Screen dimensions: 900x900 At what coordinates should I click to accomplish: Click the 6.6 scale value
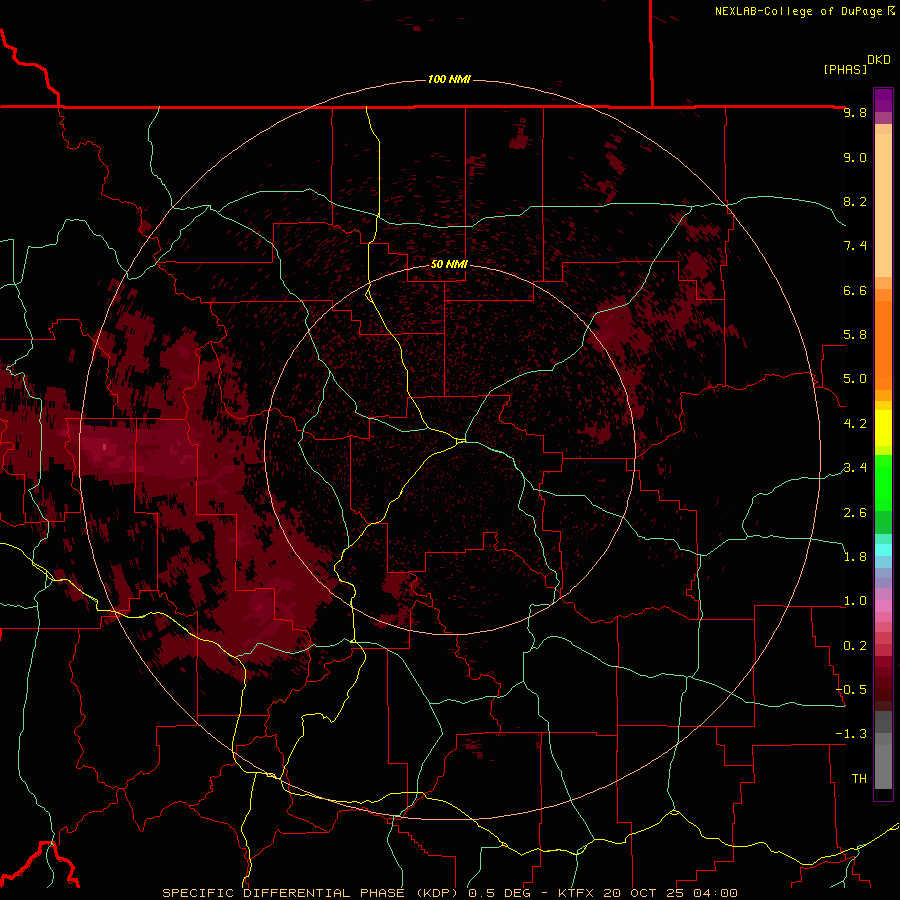click(855, 290)
